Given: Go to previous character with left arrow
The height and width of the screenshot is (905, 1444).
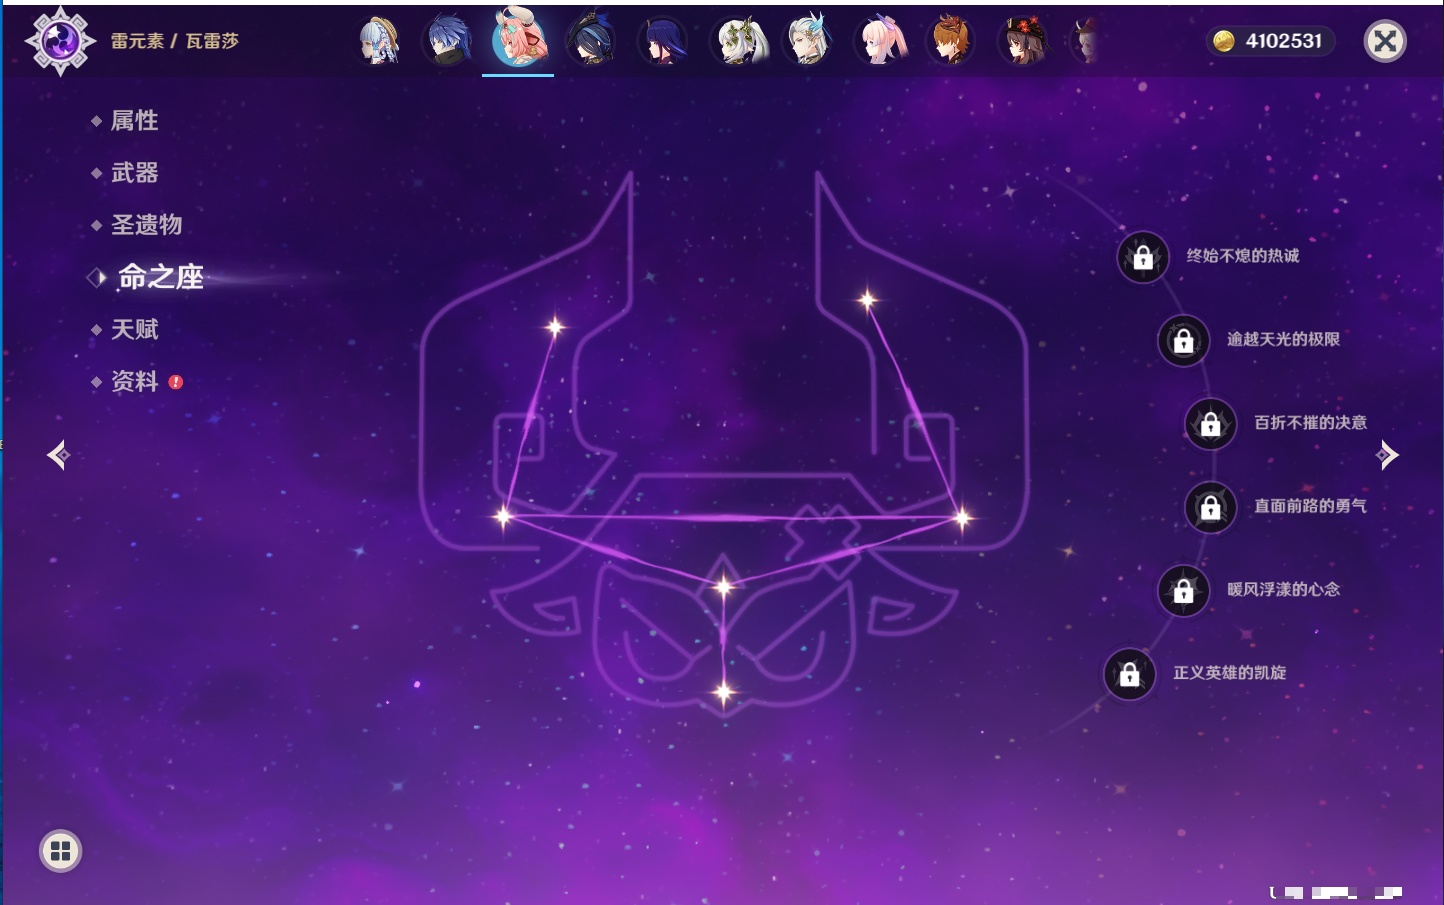Looking at the screenshot, I should [58, 455].
